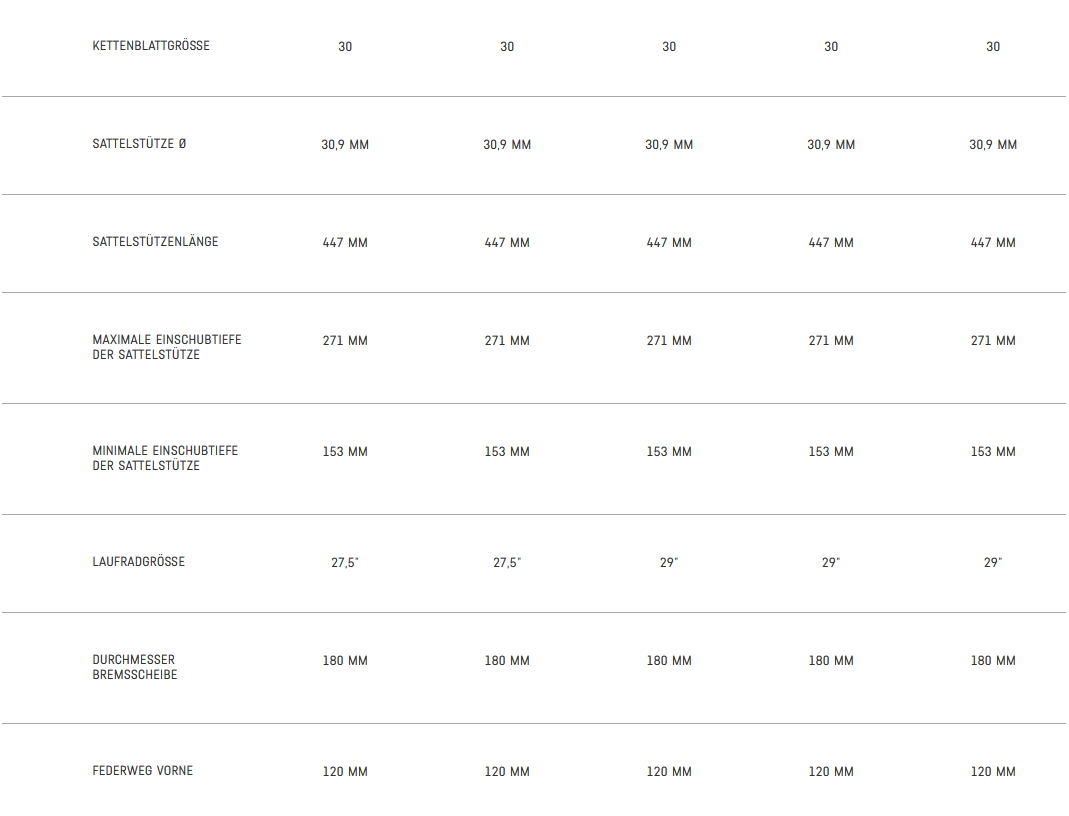
Task: Click first-column 271 MM insertion depth value
Action: tap(345, 341)
